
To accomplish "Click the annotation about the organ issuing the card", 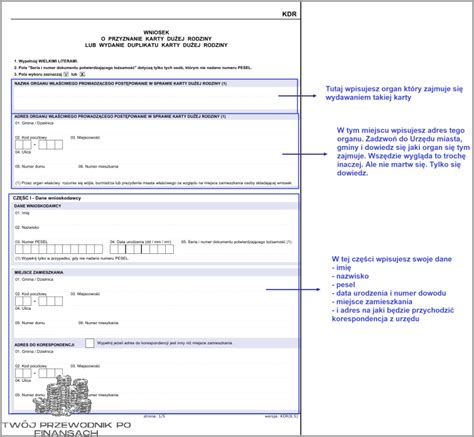I will 394,93.
